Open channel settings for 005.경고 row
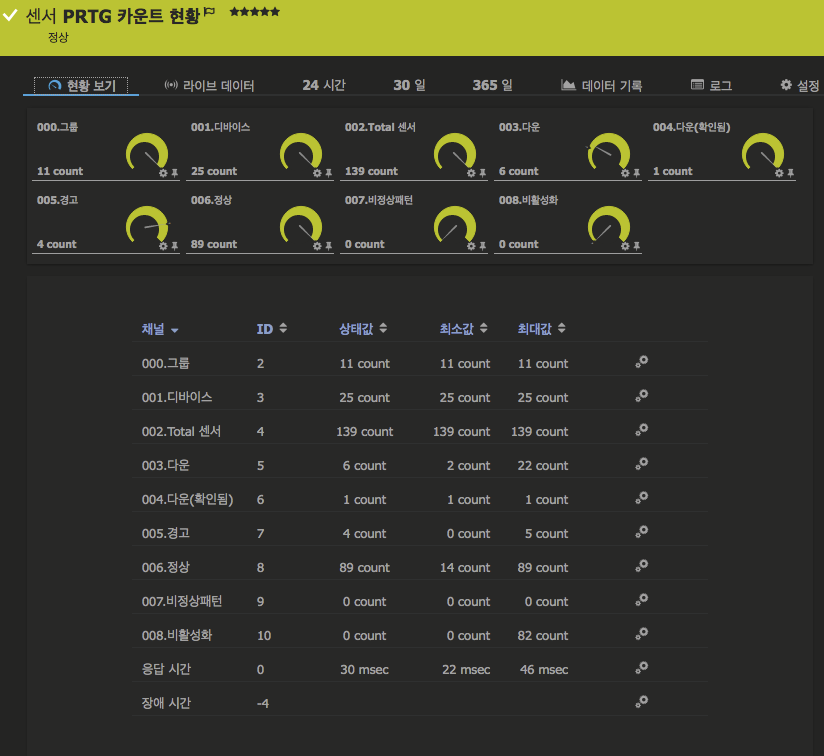 pos(642,532)
